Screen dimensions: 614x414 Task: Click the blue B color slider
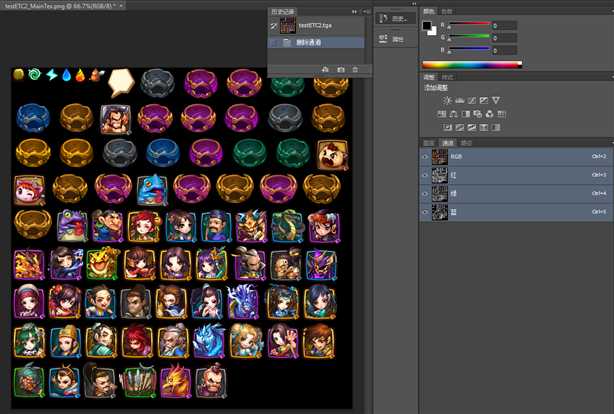coord(469,49)
